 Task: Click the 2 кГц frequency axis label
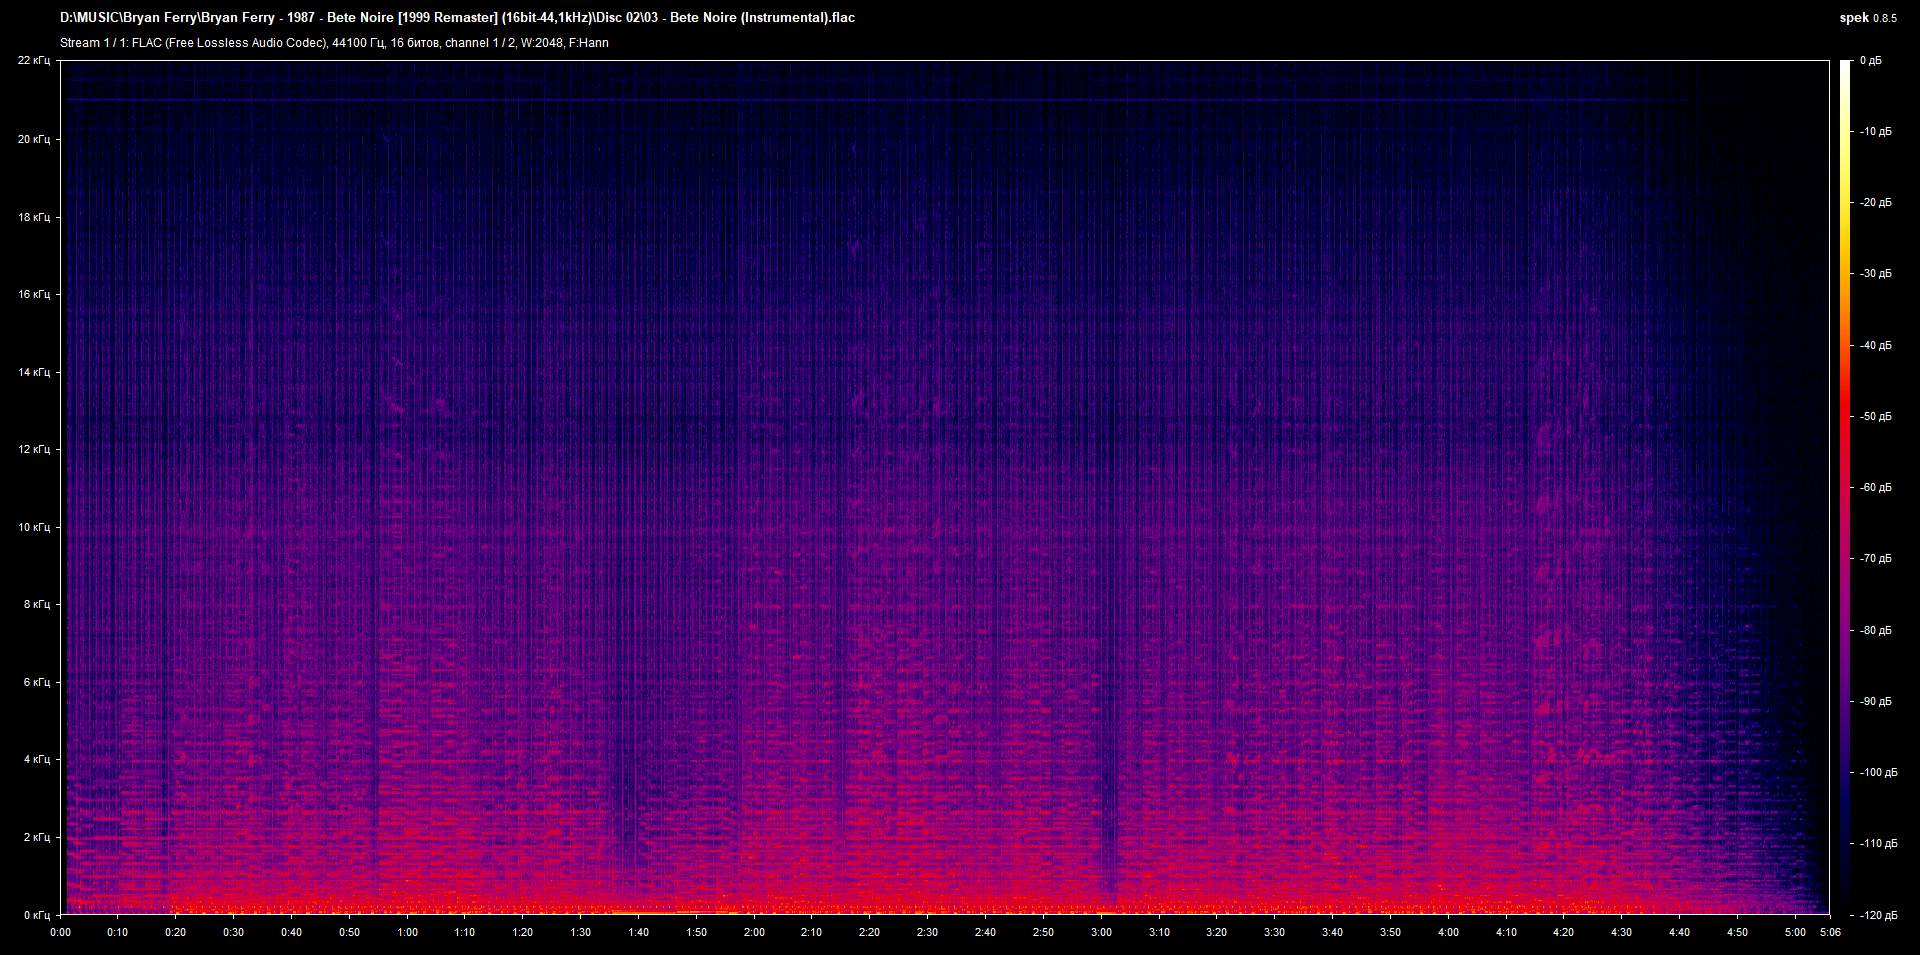pos(37,837)
